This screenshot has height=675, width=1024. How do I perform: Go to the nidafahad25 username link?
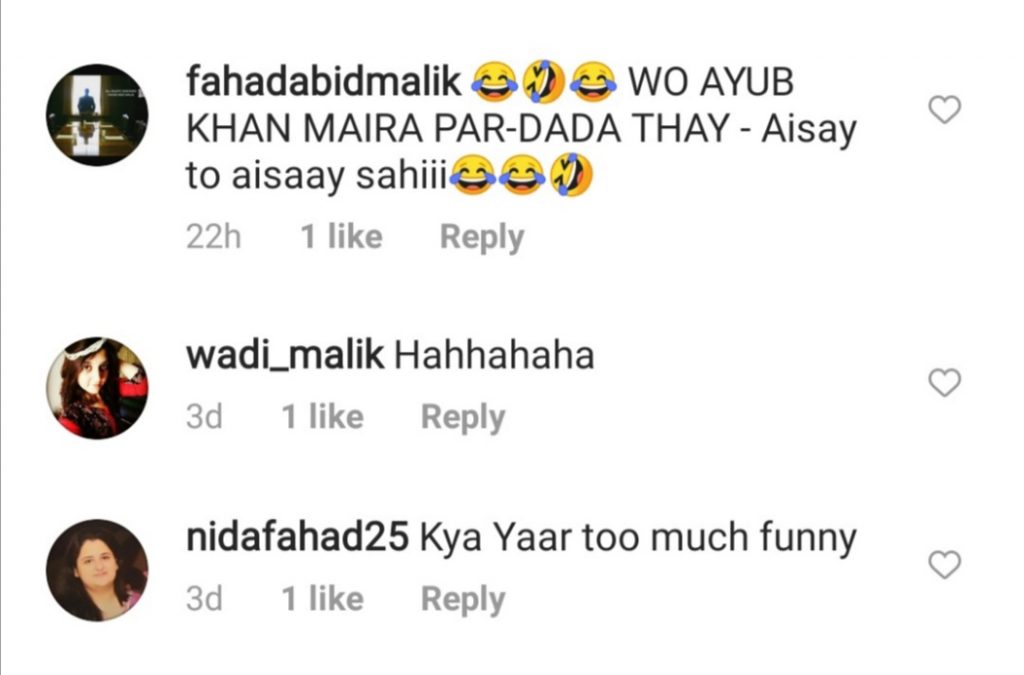pyautogui.click(x=298, y=537)
